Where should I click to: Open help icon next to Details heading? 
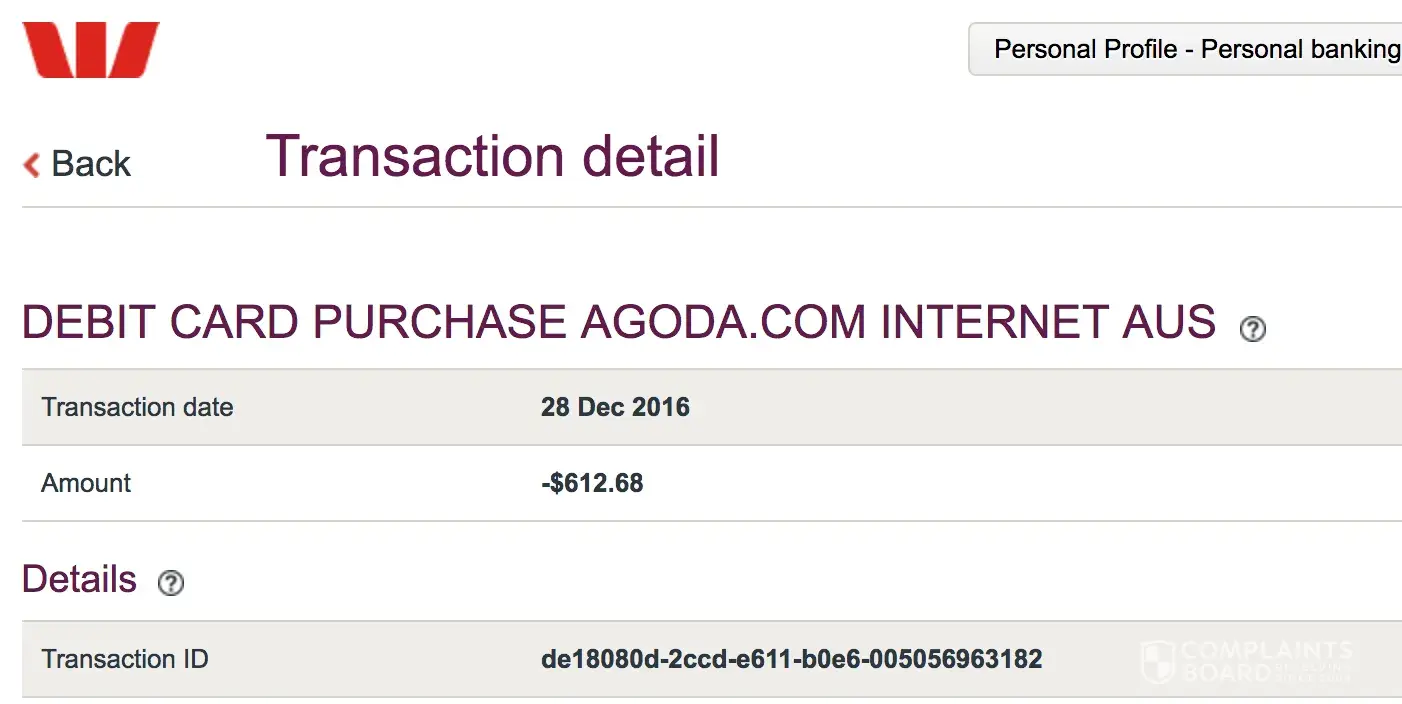coord(171,583)
